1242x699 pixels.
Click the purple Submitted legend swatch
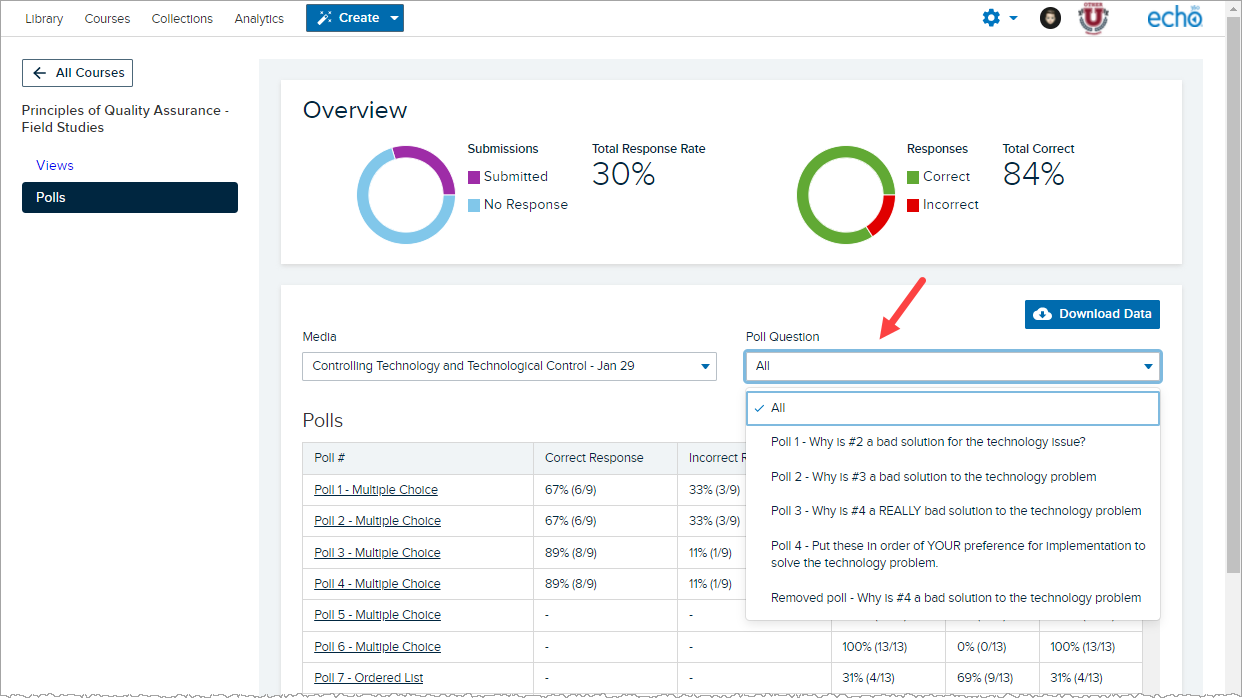coord(474,177)
